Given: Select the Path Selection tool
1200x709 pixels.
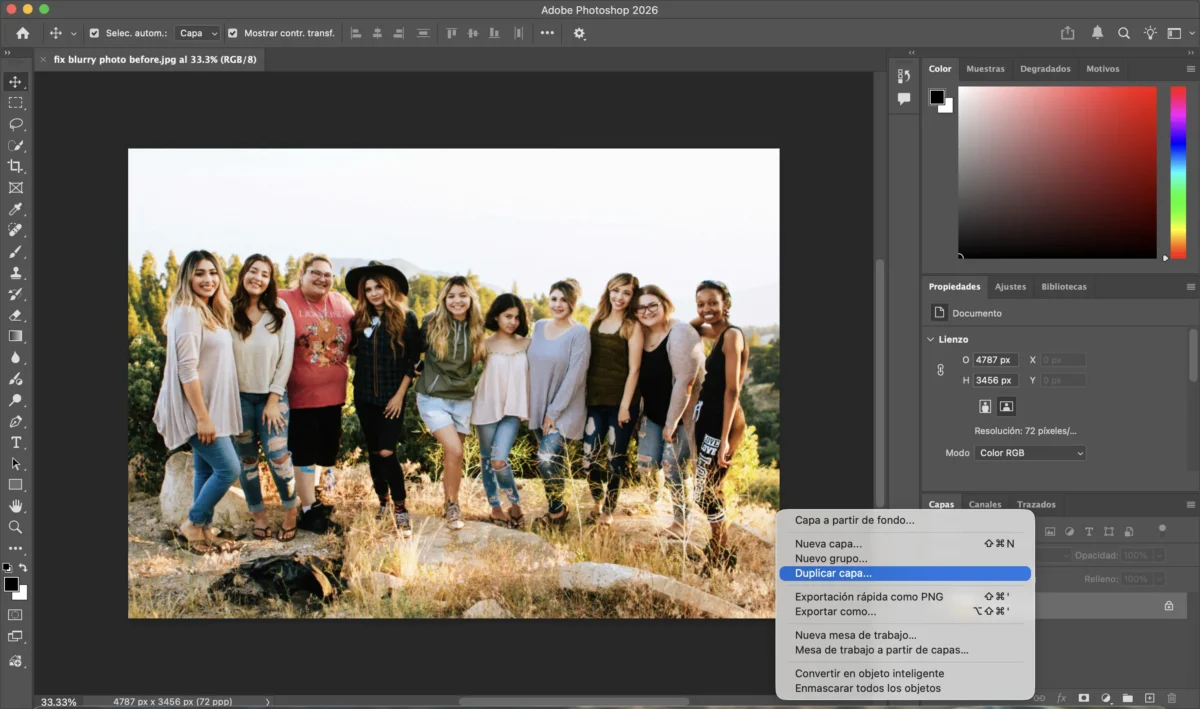Looking at the screenshot, I should coord(15,464).
